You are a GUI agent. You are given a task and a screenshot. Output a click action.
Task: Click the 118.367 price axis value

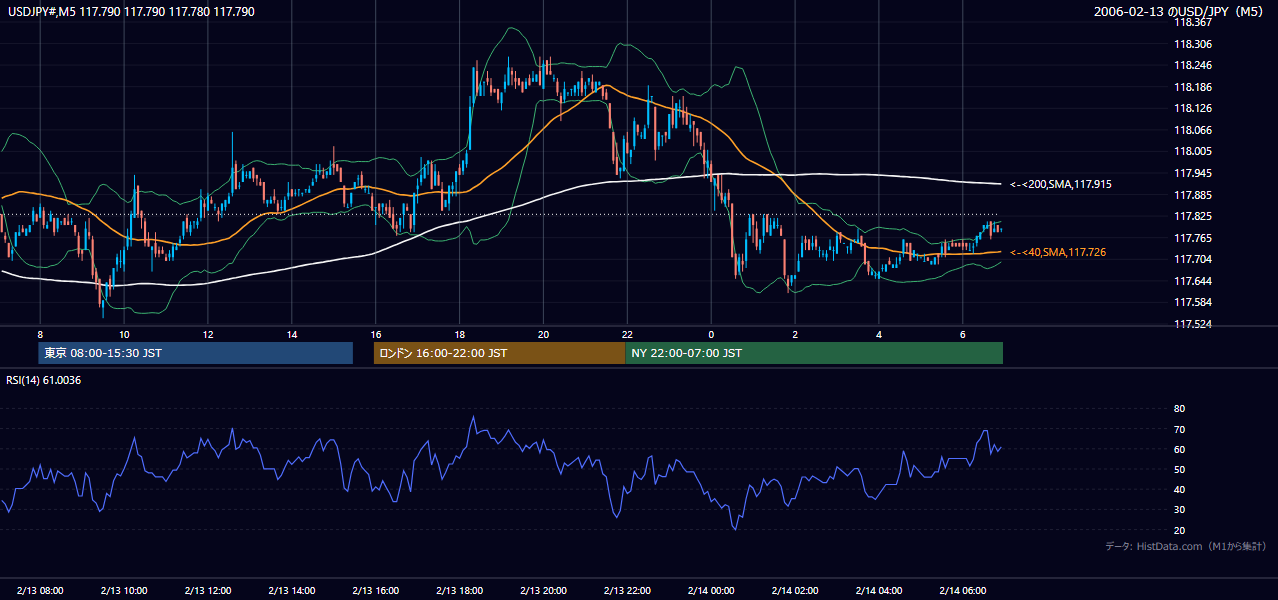point(1192,22)
